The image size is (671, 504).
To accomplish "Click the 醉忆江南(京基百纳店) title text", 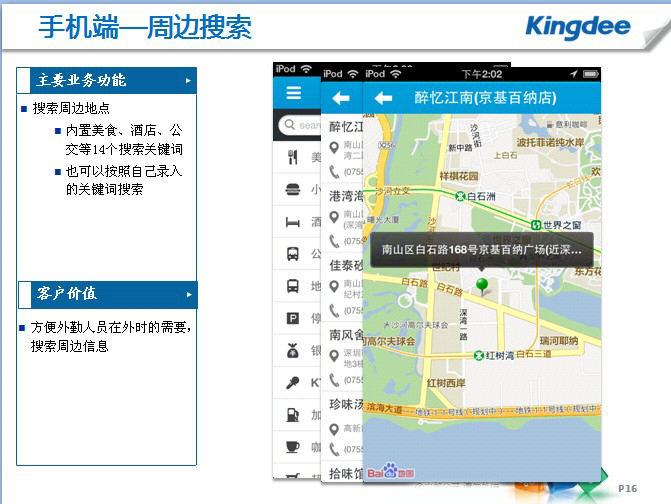I will (x=485, y=98).
